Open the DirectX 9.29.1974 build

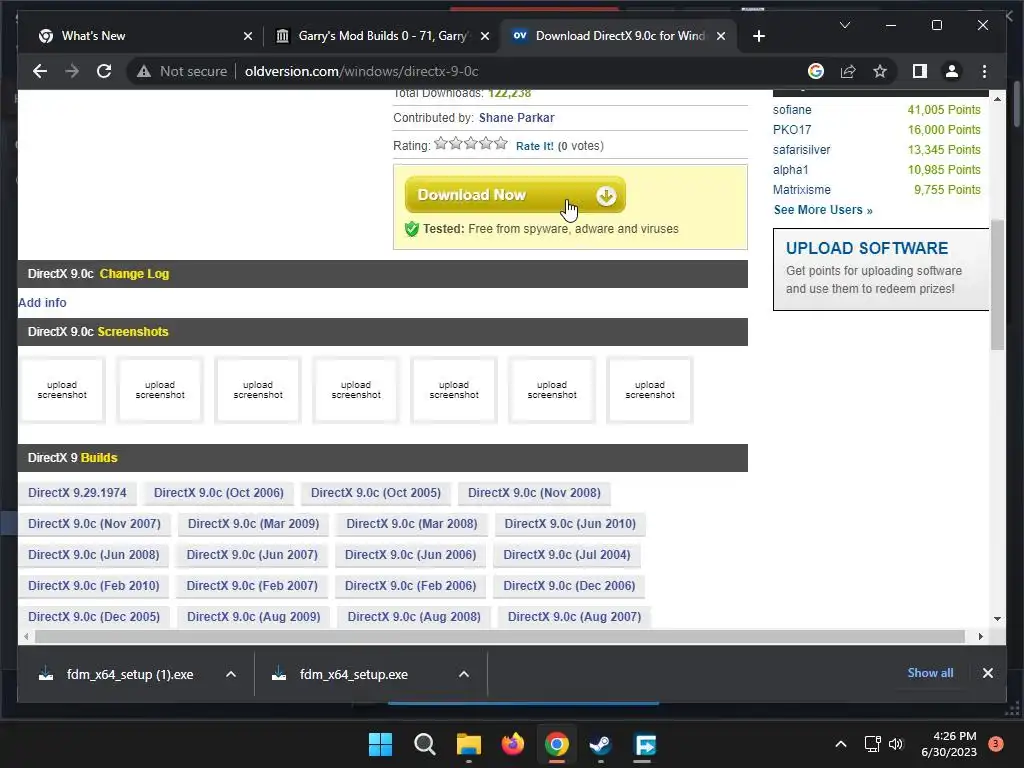[x=77, y=493]
